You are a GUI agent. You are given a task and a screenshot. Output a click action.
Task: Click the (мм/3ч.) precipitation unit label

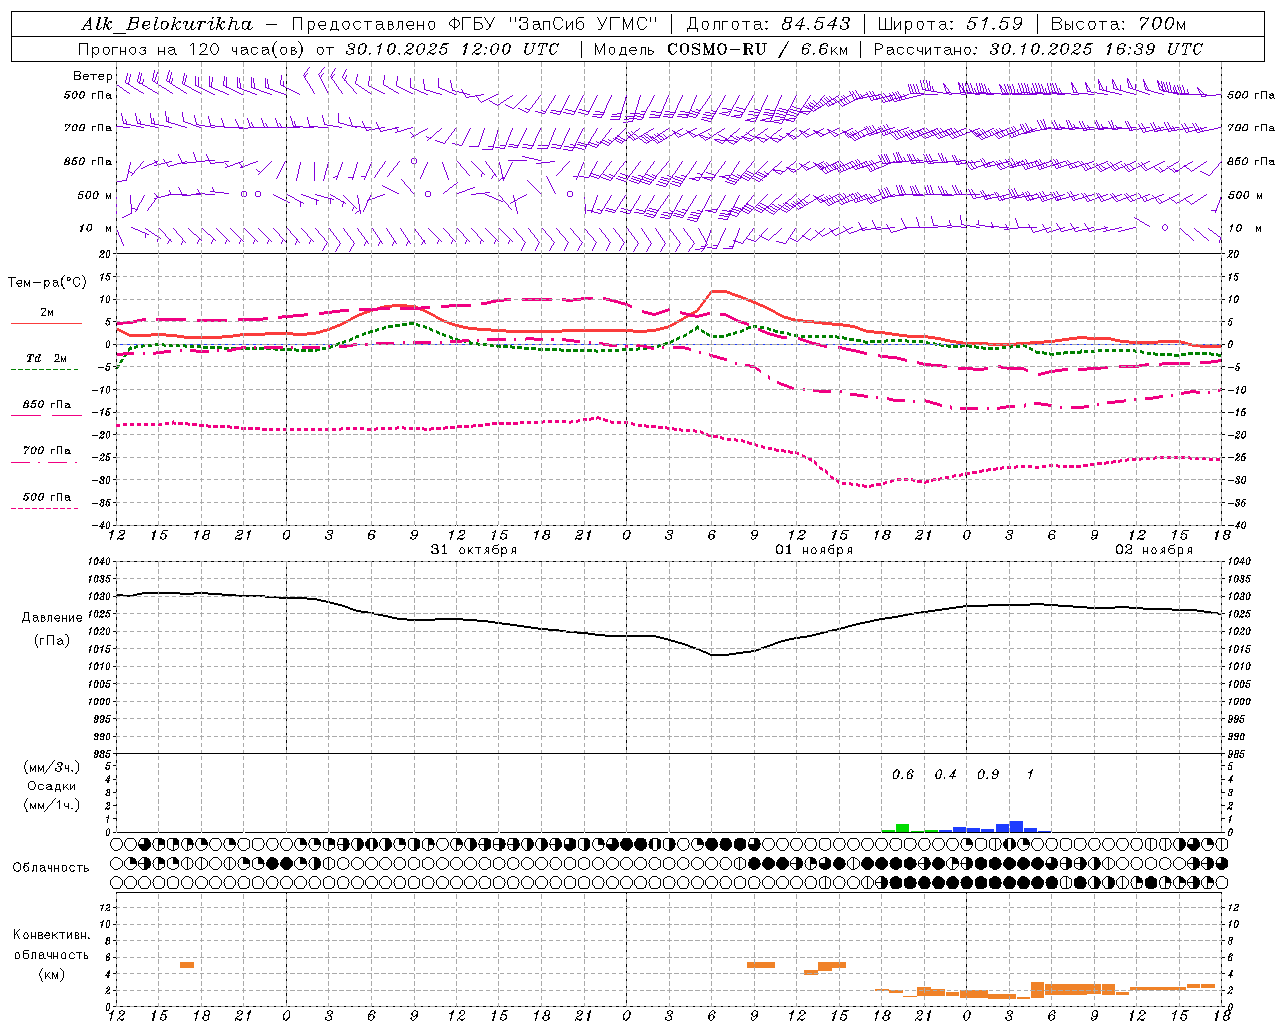click(x=51, y=768)
